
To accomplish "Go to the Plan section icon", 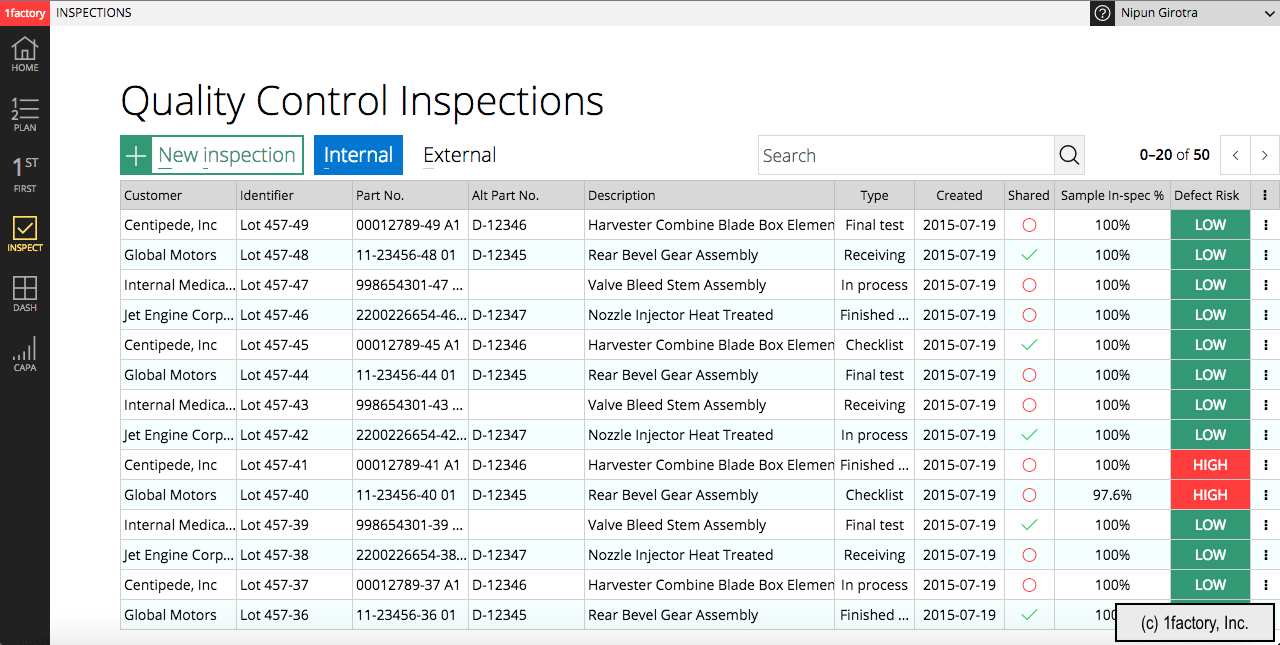I will (25, 114).
